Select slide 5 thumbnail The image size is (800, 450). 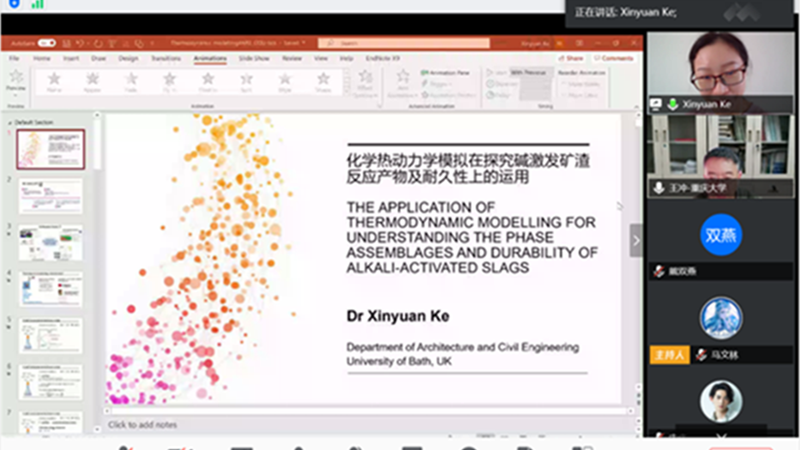pos(51,336)
